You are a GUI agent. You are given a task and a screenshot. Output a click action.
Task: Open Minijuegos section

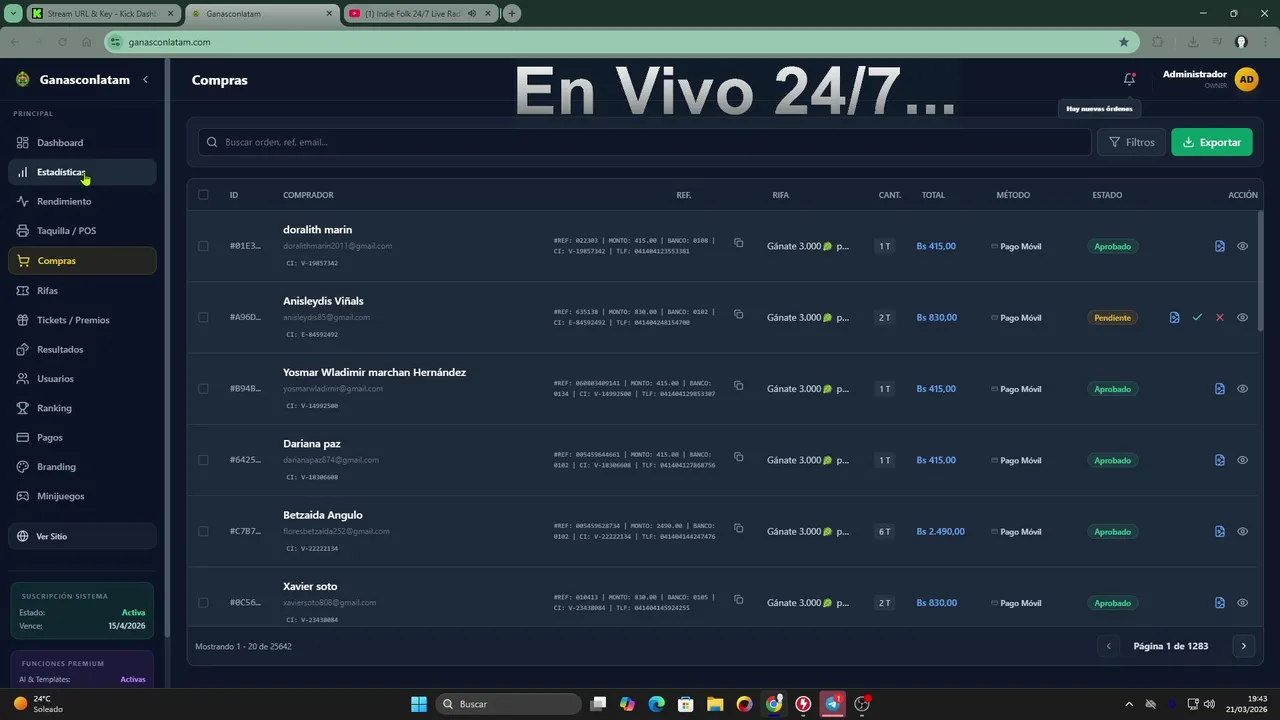[x=82, y=496]
